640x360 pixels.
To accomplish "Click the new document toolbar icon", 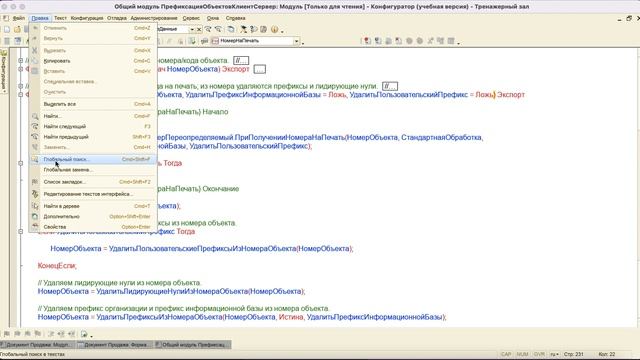I will point(7,29).
